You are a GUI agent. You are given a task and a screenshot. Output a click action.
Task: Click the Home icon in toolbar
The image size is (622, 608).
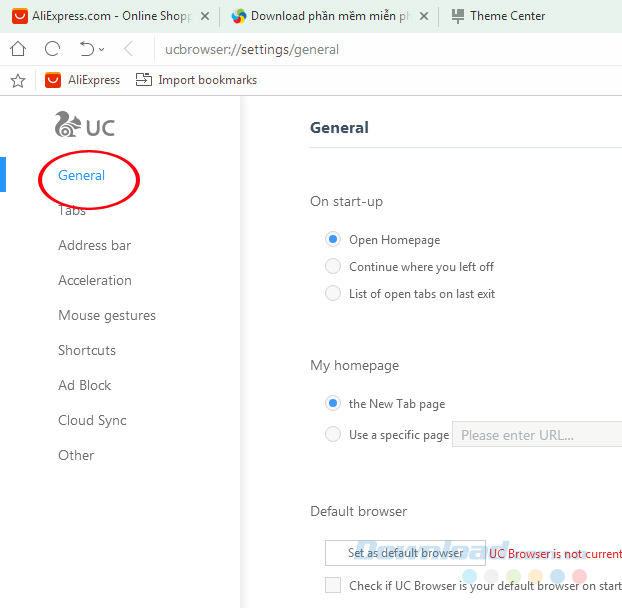tap(18, 49)
